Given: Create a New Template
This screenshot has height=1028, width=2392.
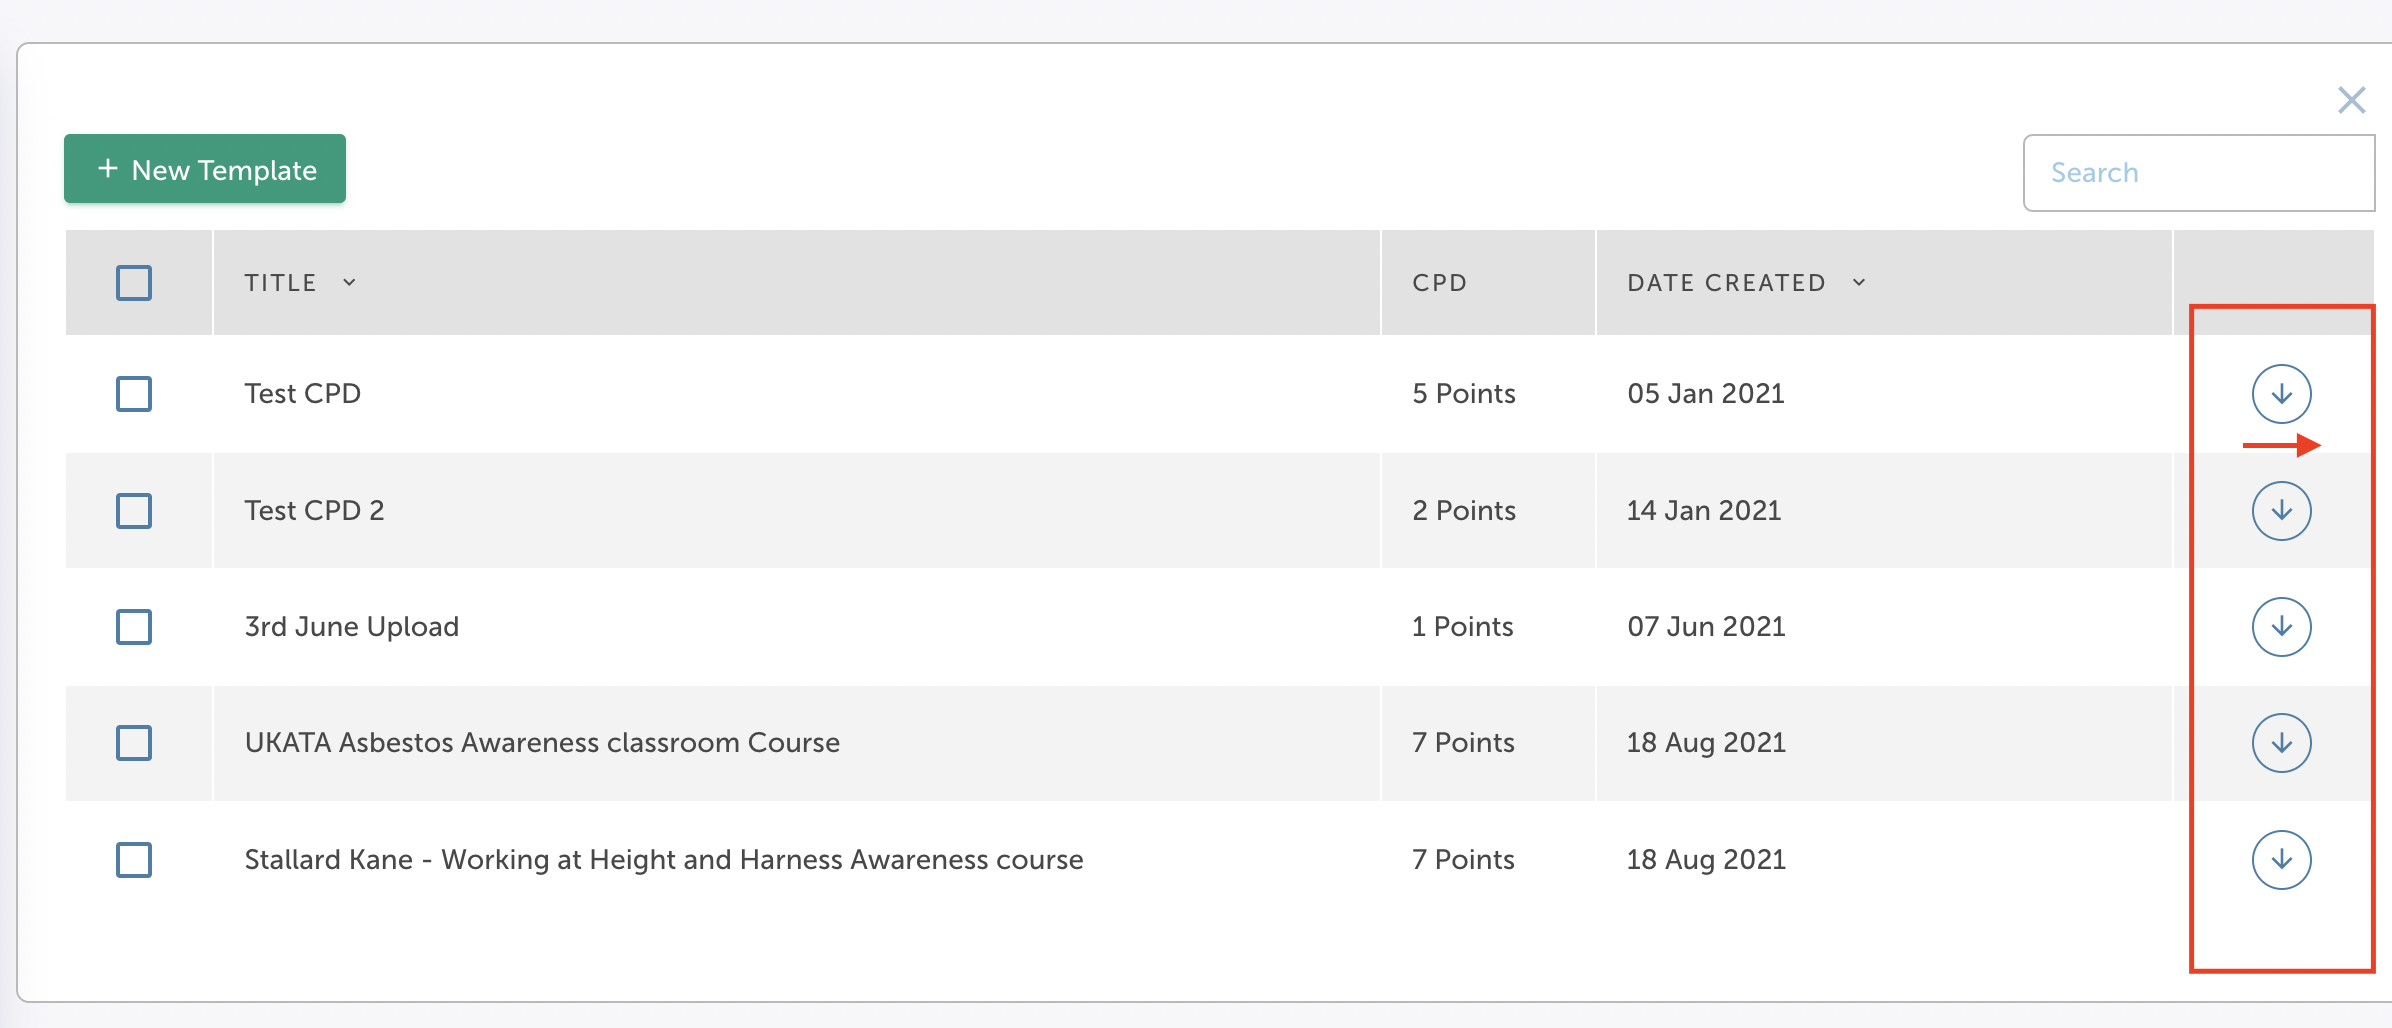Looking at the screenshot, I should coord(205,169).
